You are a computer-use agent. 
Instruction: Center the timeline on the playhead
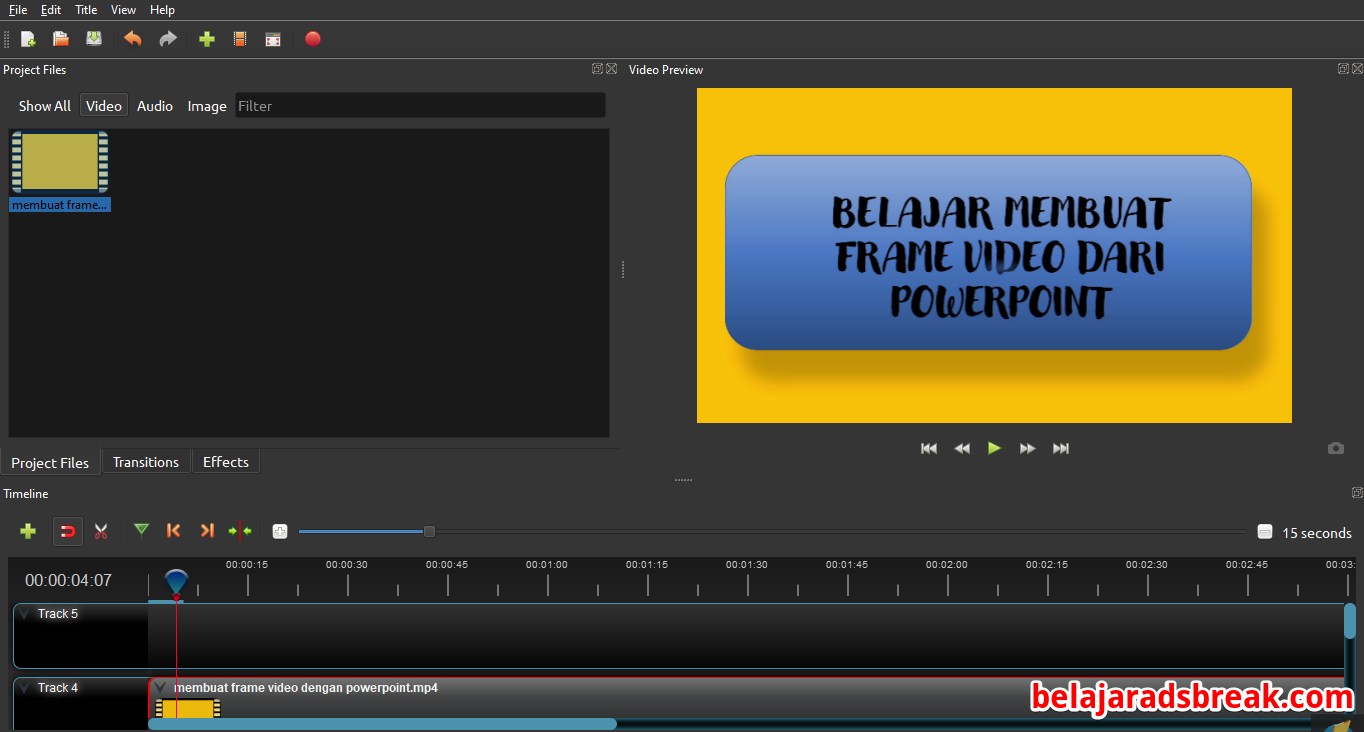(240, 531)
